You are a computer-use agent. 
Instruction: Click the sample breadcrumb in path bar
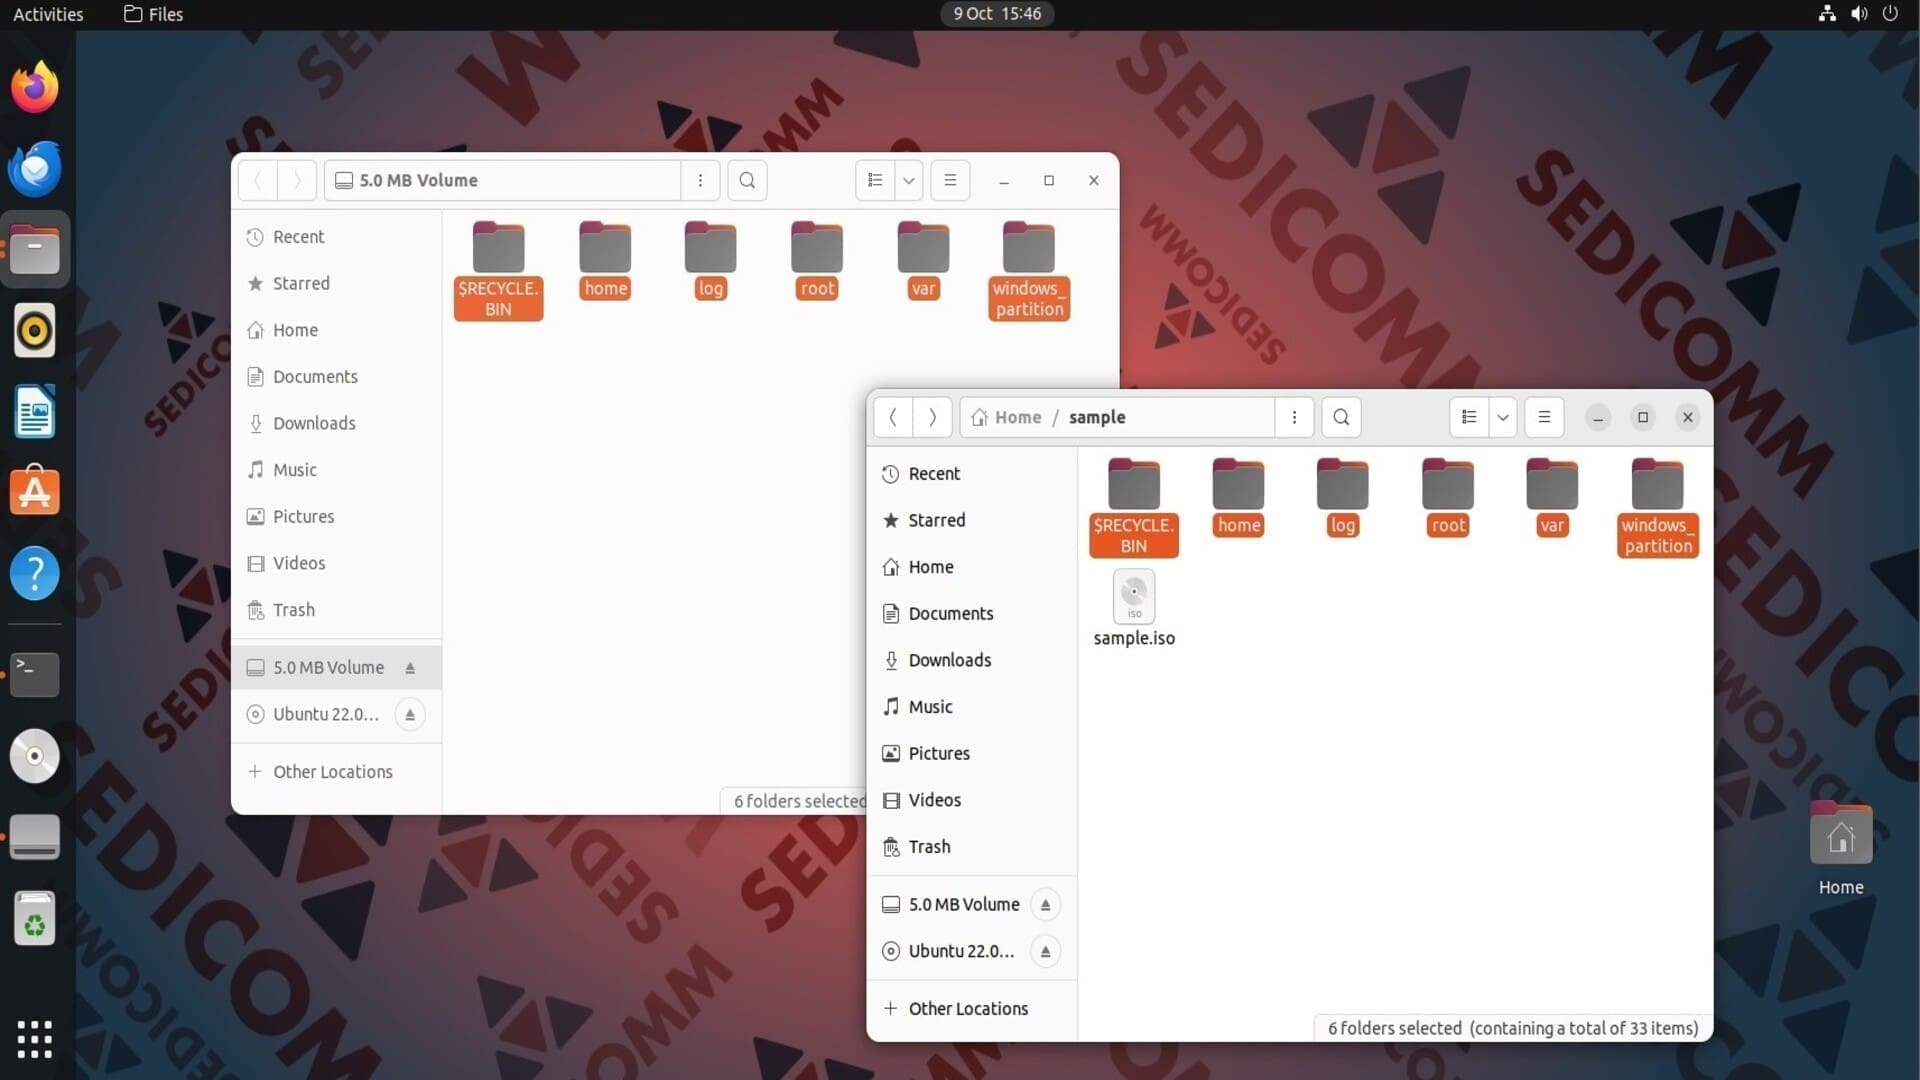[1097, 417]
